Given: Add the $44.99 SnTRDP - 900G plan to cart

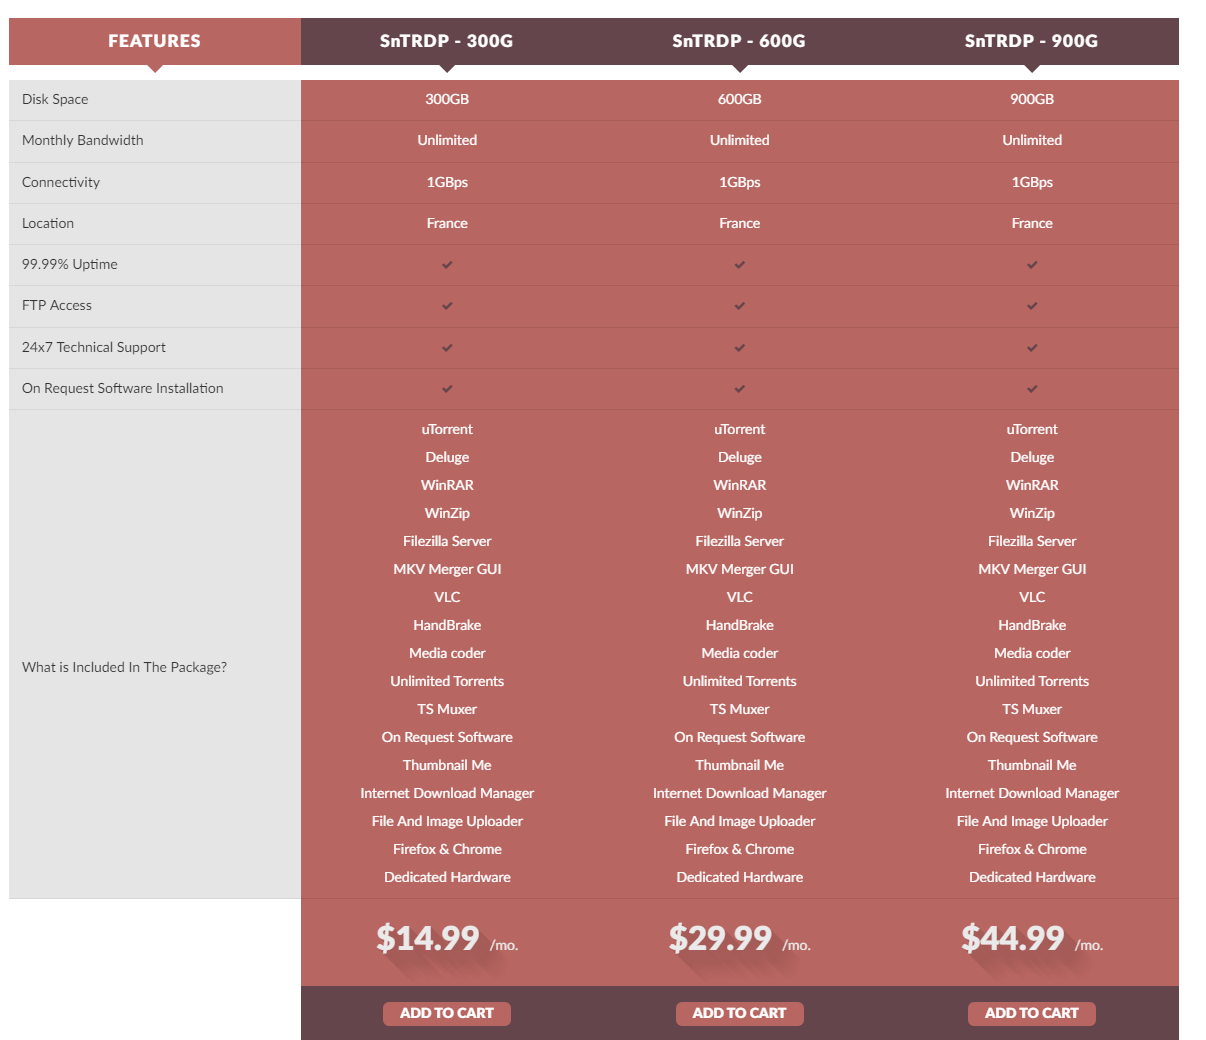Looking at the screenshot, I should [x=1032, y=1013].
